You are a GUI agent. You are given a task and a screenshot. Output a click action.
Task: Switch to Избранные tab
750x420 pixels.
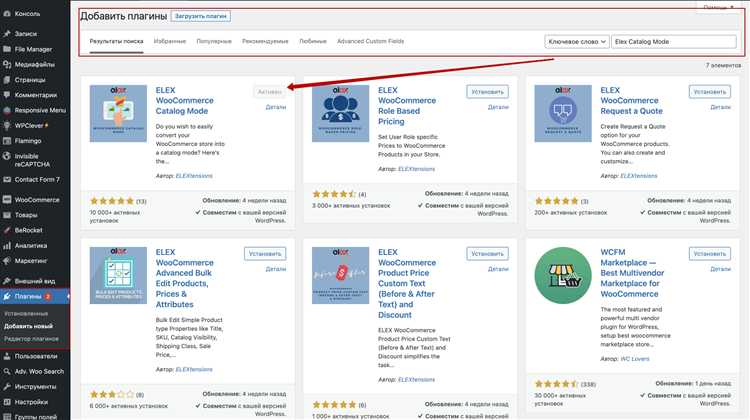(170, 42)
